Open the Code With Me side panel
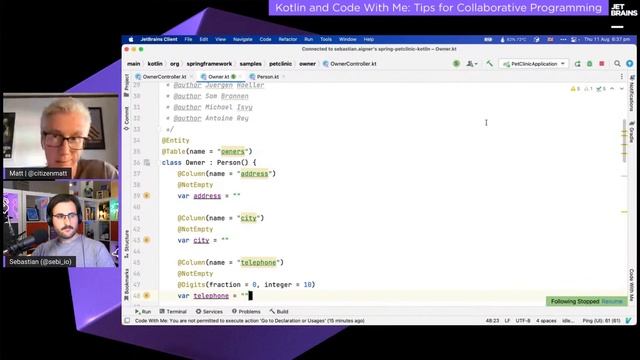This screenshot has width=640, height=360. (x=631, y=285)
